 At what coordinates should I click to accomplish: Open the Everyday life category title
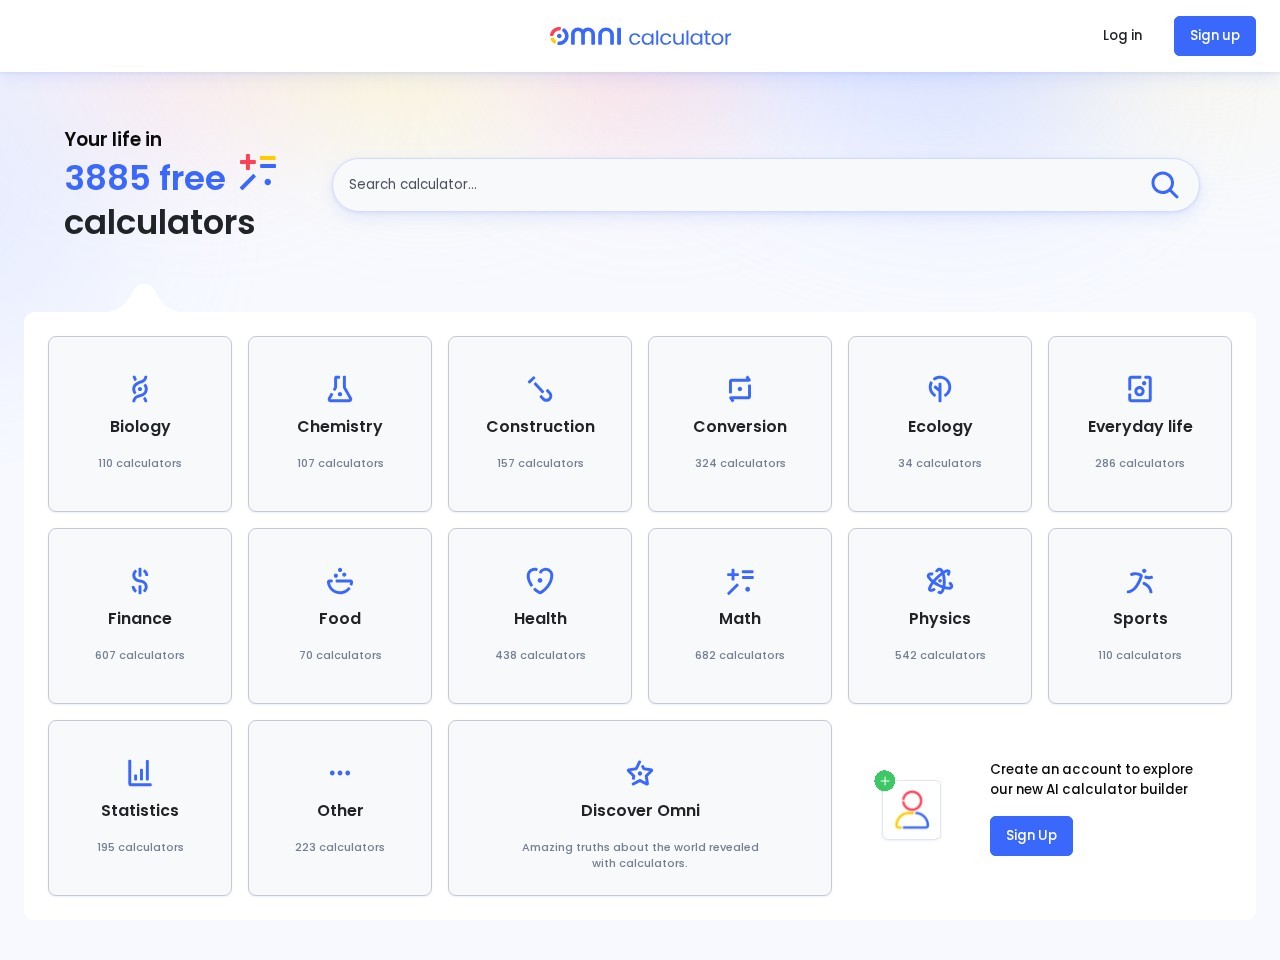(x=1140, y=426)
